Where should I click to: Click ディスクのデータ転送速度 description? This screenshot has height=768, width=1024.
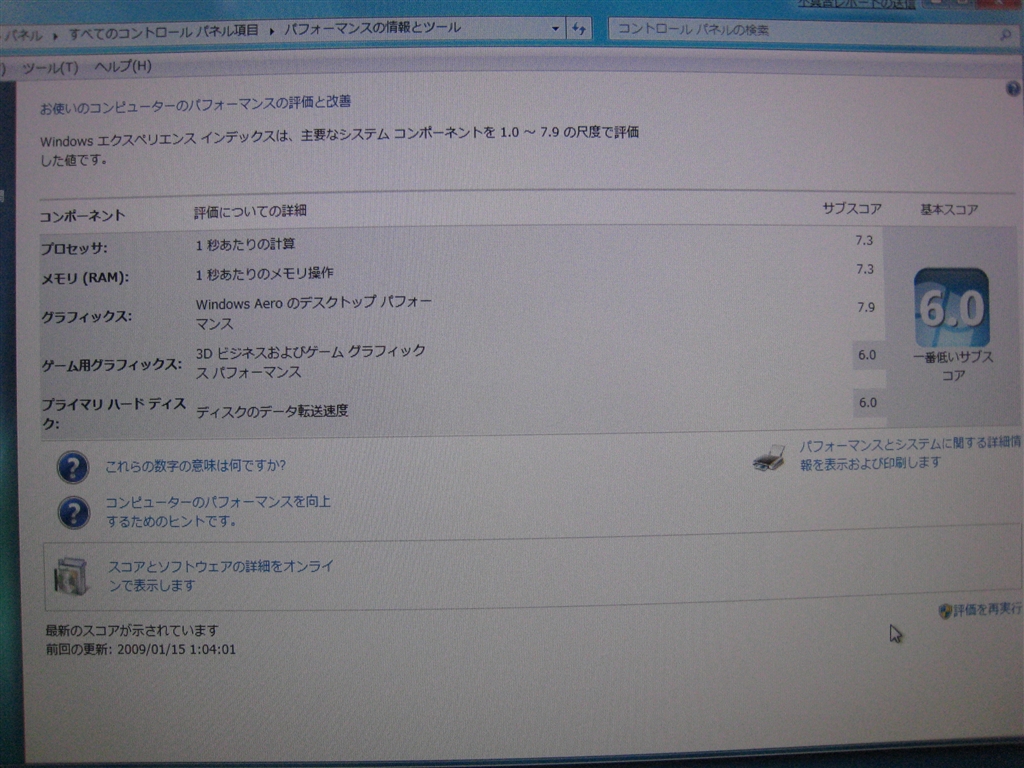272,411
